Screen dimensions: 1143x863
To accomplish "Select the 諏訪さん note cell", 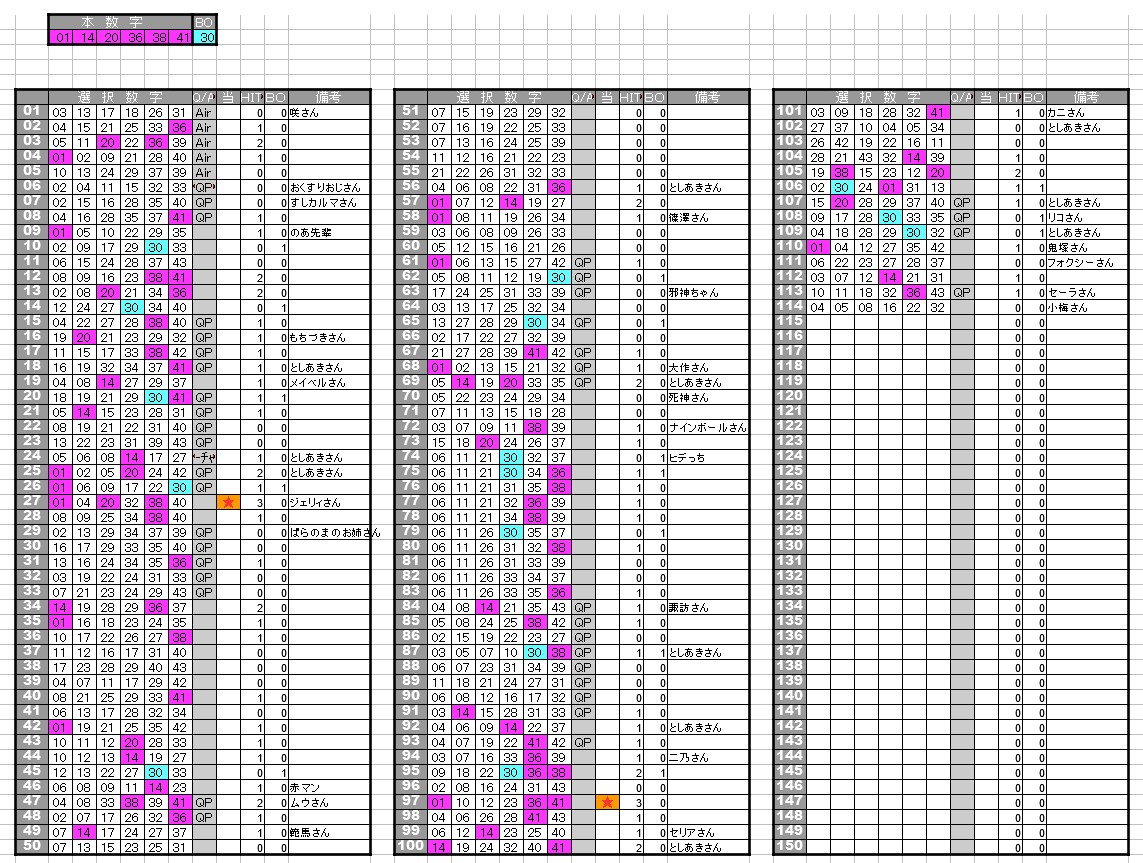I will click(708, 607).
